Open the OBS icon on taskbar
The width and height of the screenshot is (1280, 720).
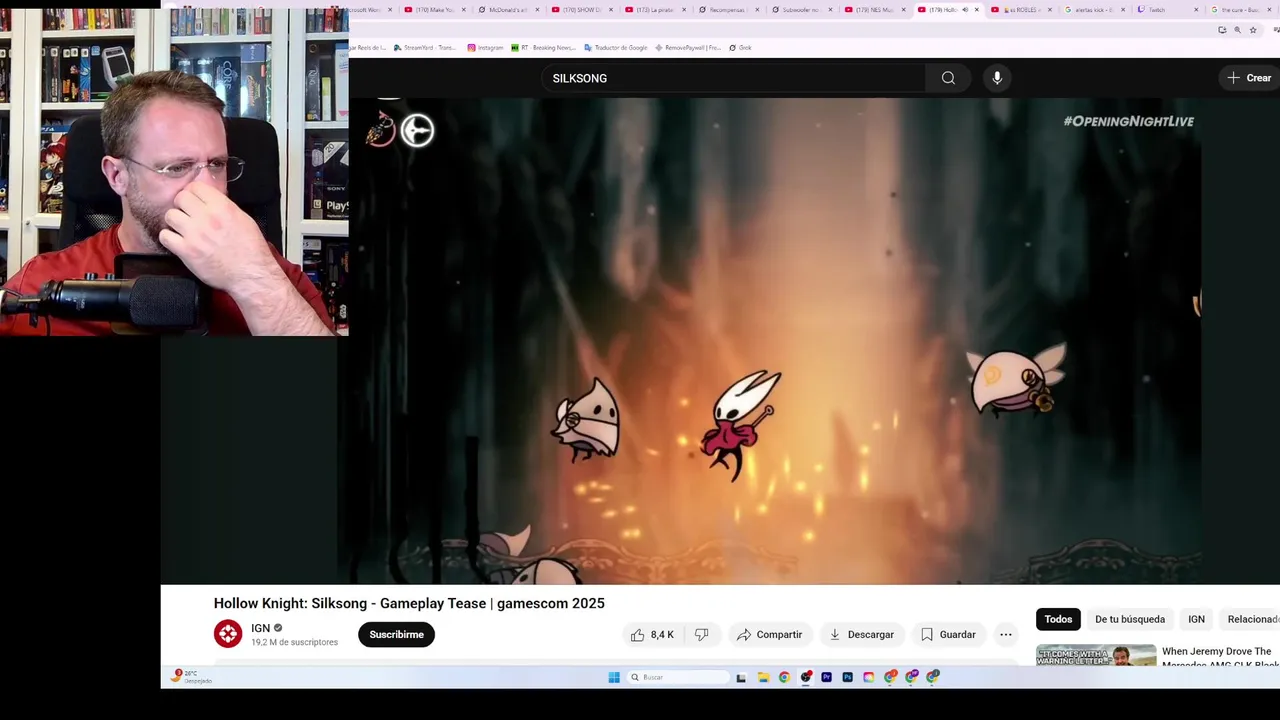[x=805, y=677]
